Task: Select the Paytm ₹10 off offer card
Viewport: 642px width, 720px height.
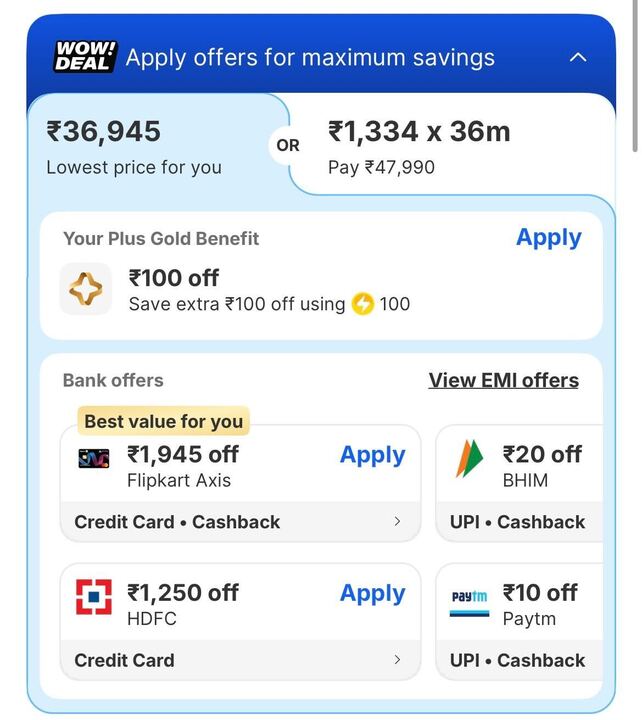Action: click(x=520, y=620)
